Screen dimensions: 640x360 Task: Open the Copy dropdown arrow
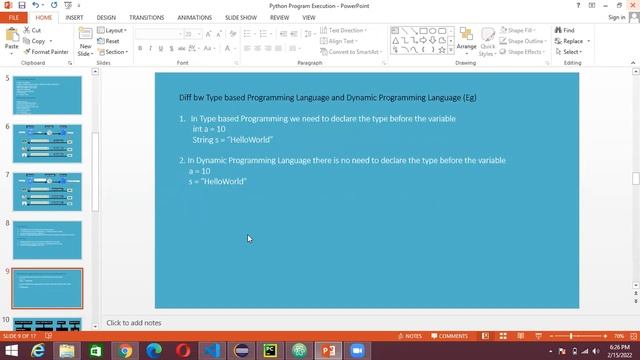coord(51,41)
